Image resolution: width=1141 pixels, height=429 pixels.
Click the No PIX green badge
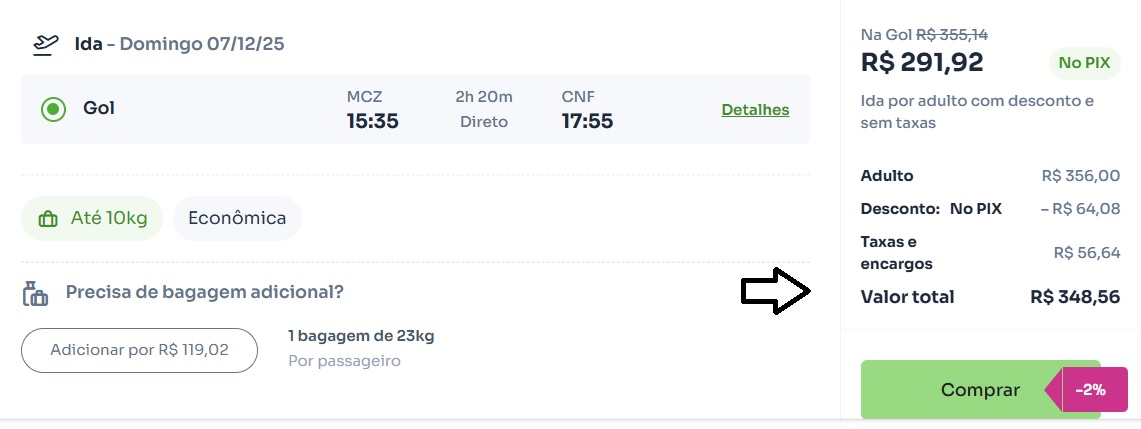1084,63
